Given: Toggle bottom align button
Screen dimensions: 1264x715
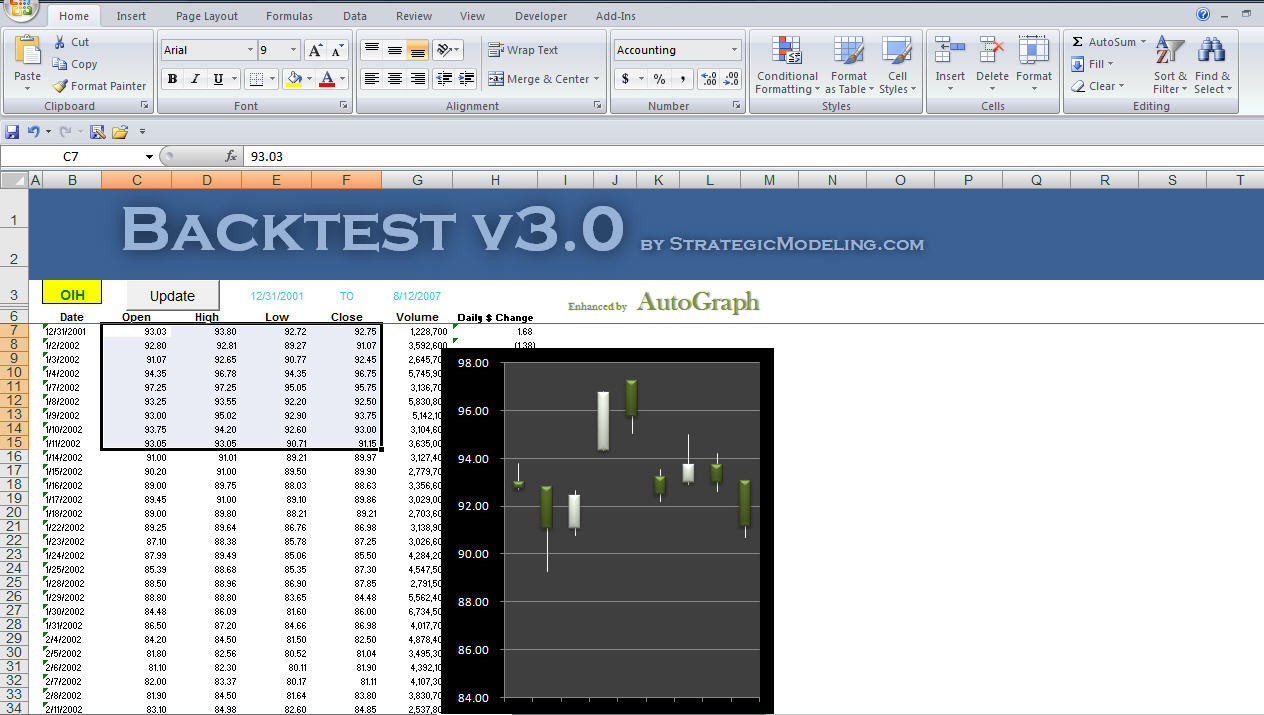Looking at the screenshot, I should 417,50.
